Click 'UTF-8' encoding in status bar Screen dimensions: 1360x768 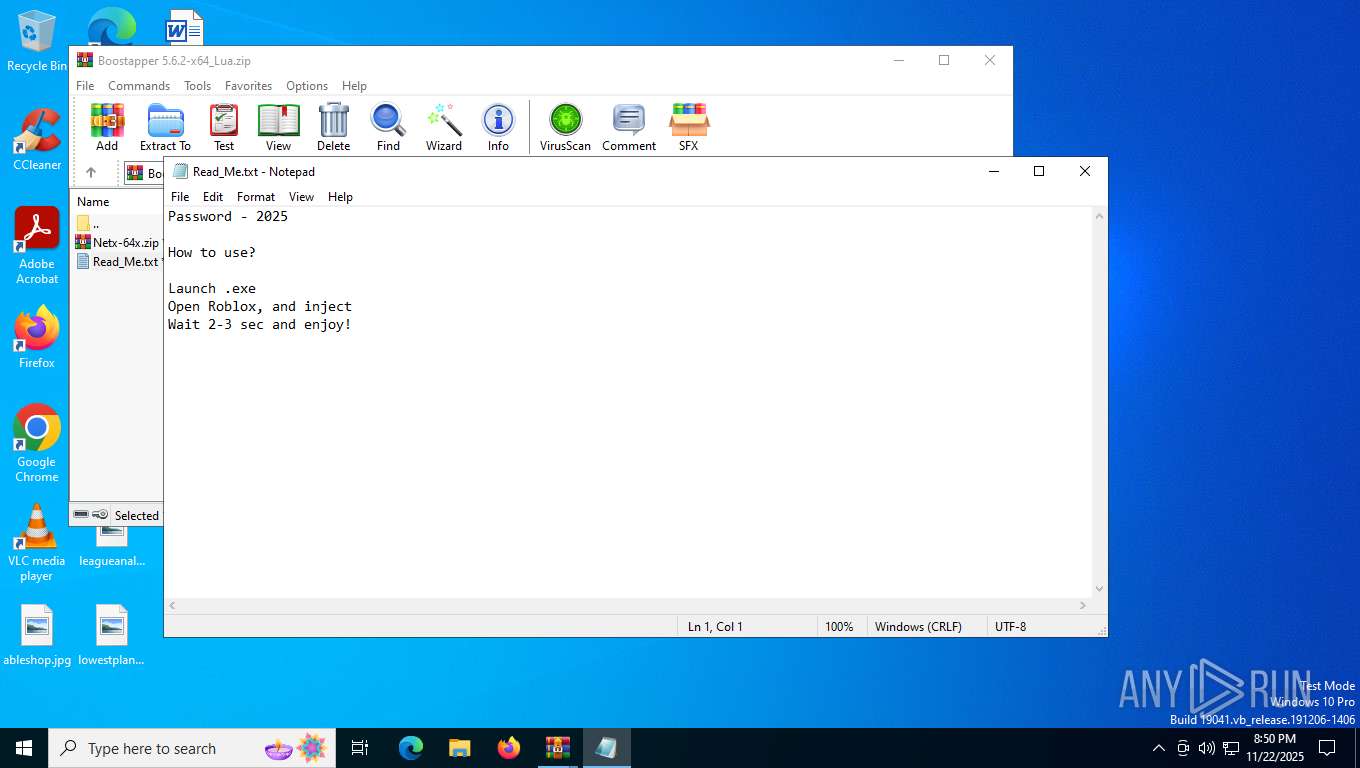1010,627
